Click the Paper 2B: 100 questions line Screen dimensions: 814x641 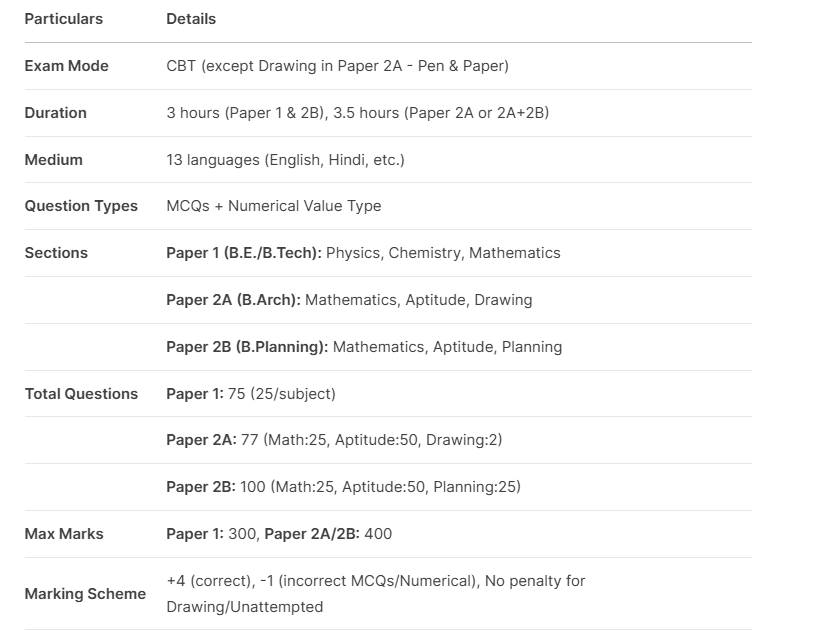[343, 487]
